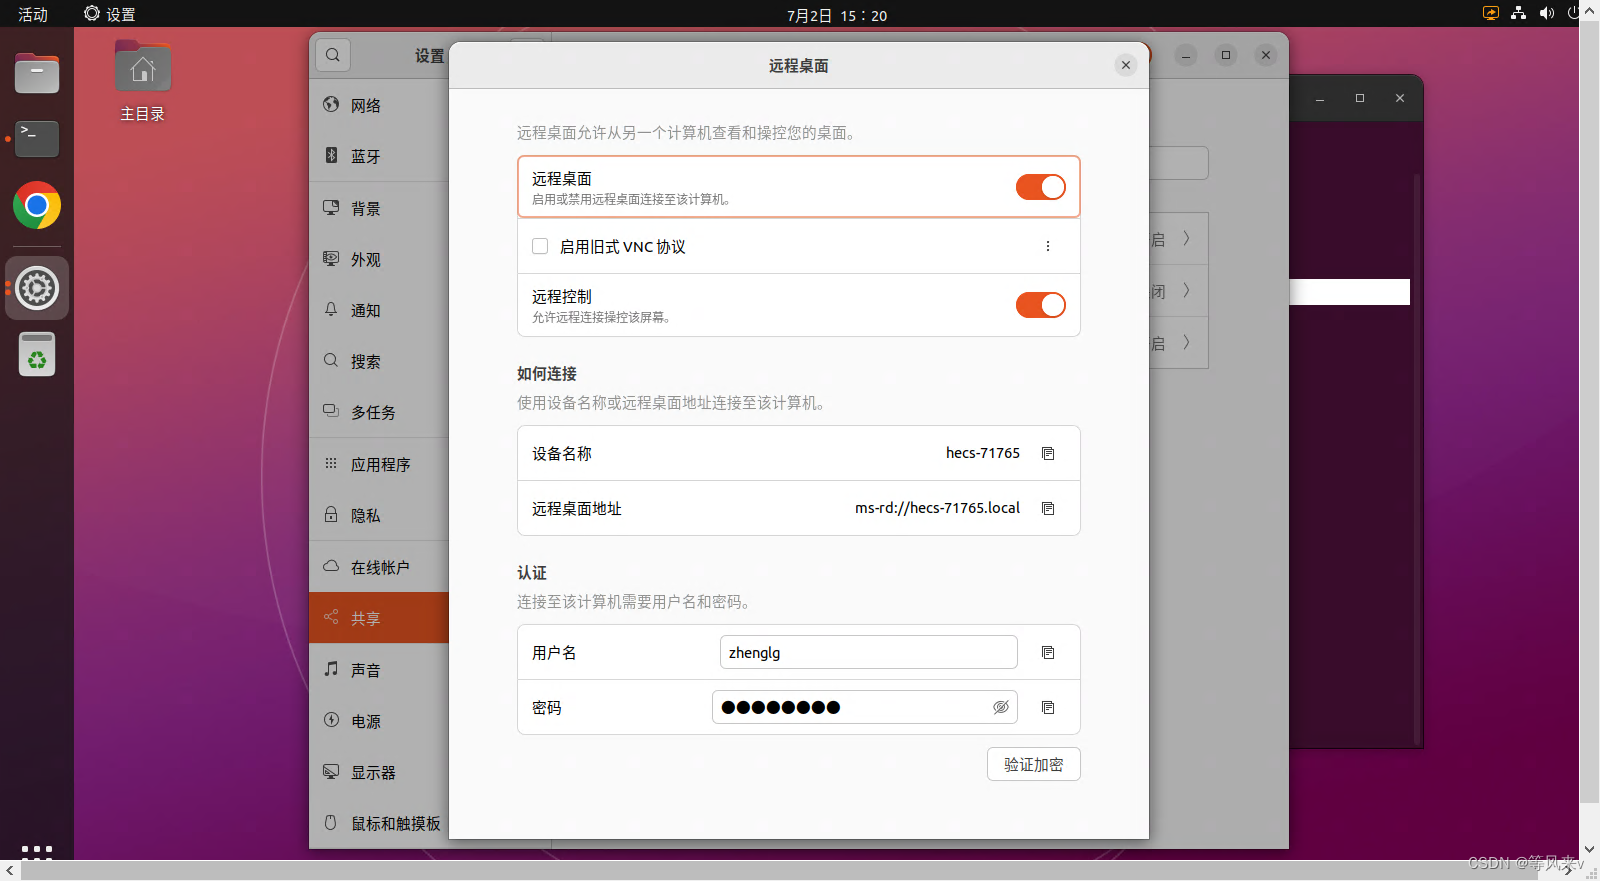Viewport: 1600px width, 881px height.
Task: Minimize the background terminal window
Action: tap(1320, 98)
